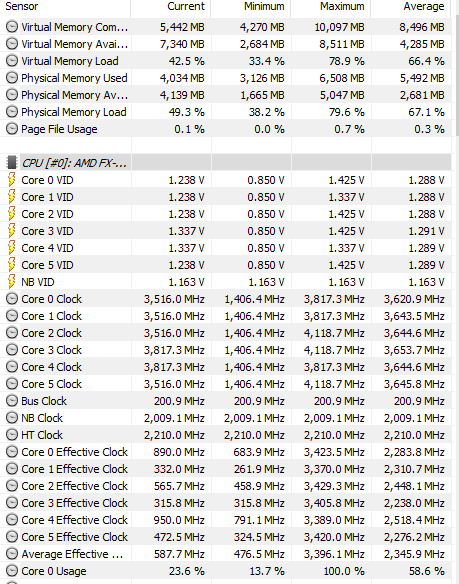Click the icon beside Core 0 Usage
The width and height of the screenshot is (459, 584).
pos(12,571)
